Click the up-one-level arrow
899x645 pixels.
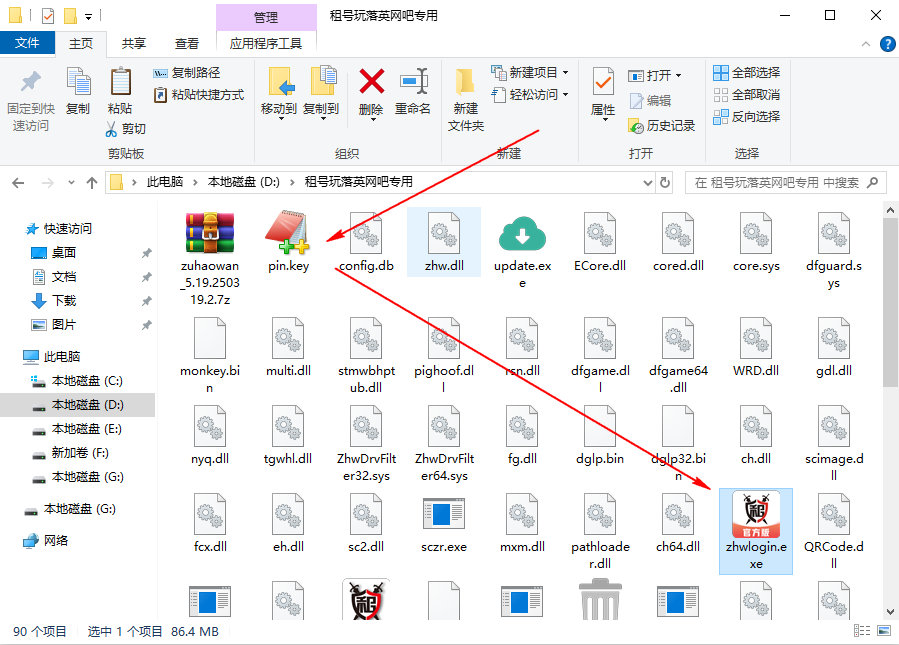pos(92,183)
